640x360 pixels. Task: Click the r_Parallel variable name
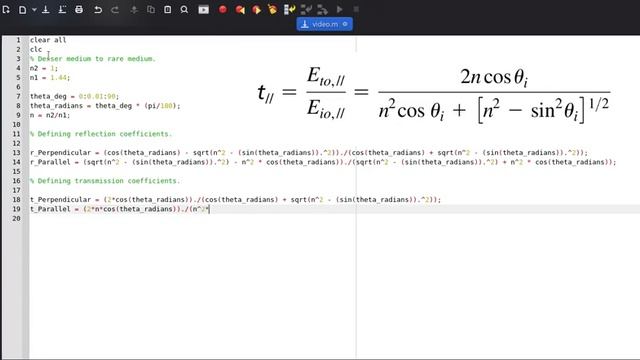point(50,162)
